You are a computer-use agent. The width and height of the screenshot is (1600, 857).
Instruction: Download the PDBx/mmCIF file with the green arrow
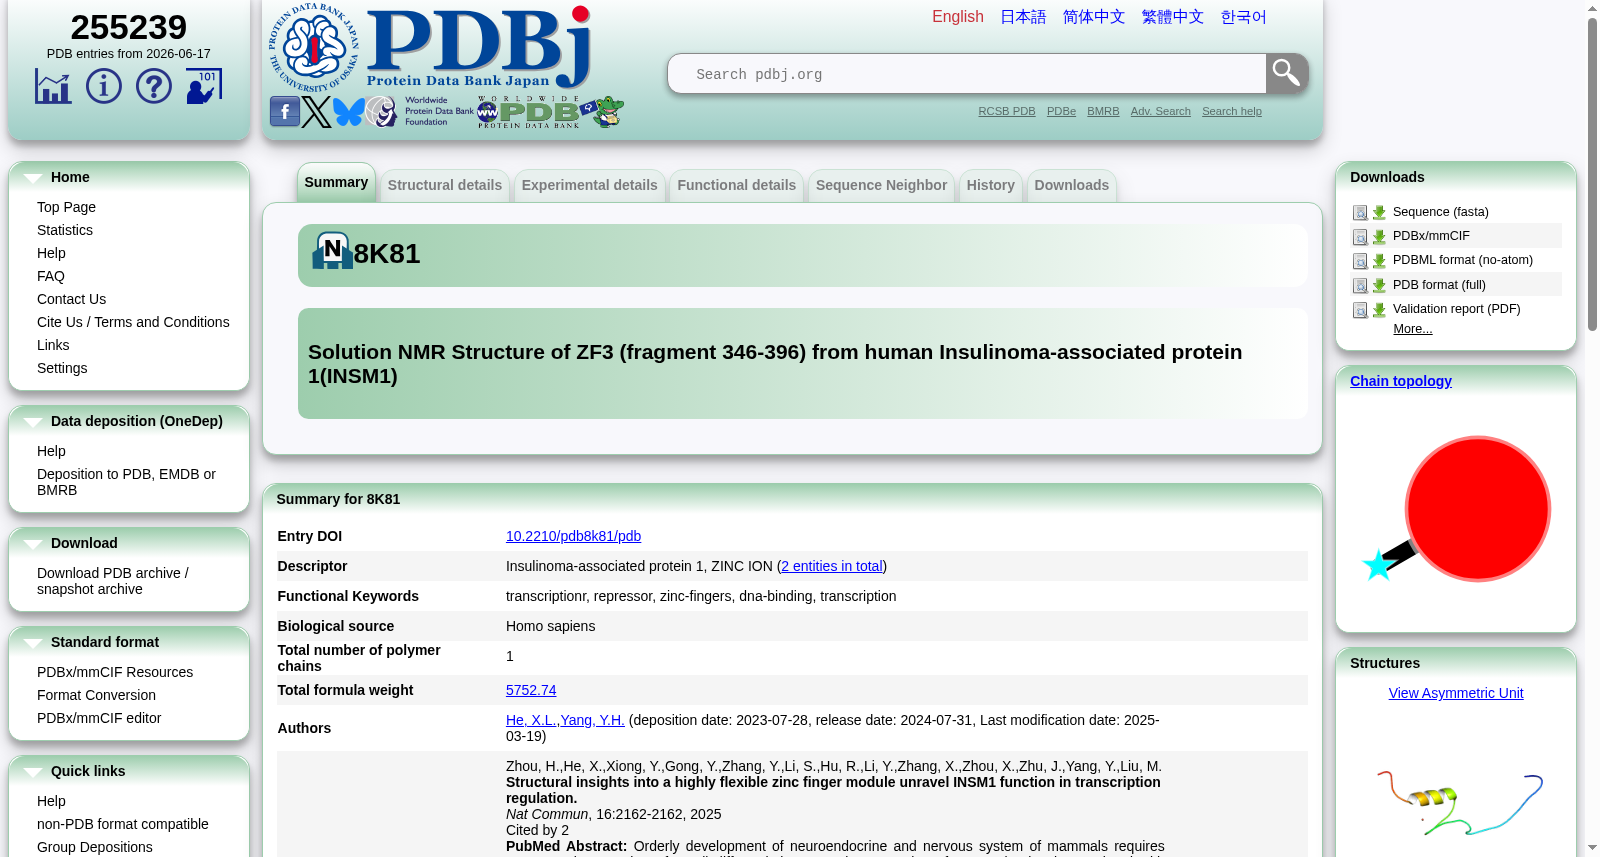click(x=1379, y=237)
